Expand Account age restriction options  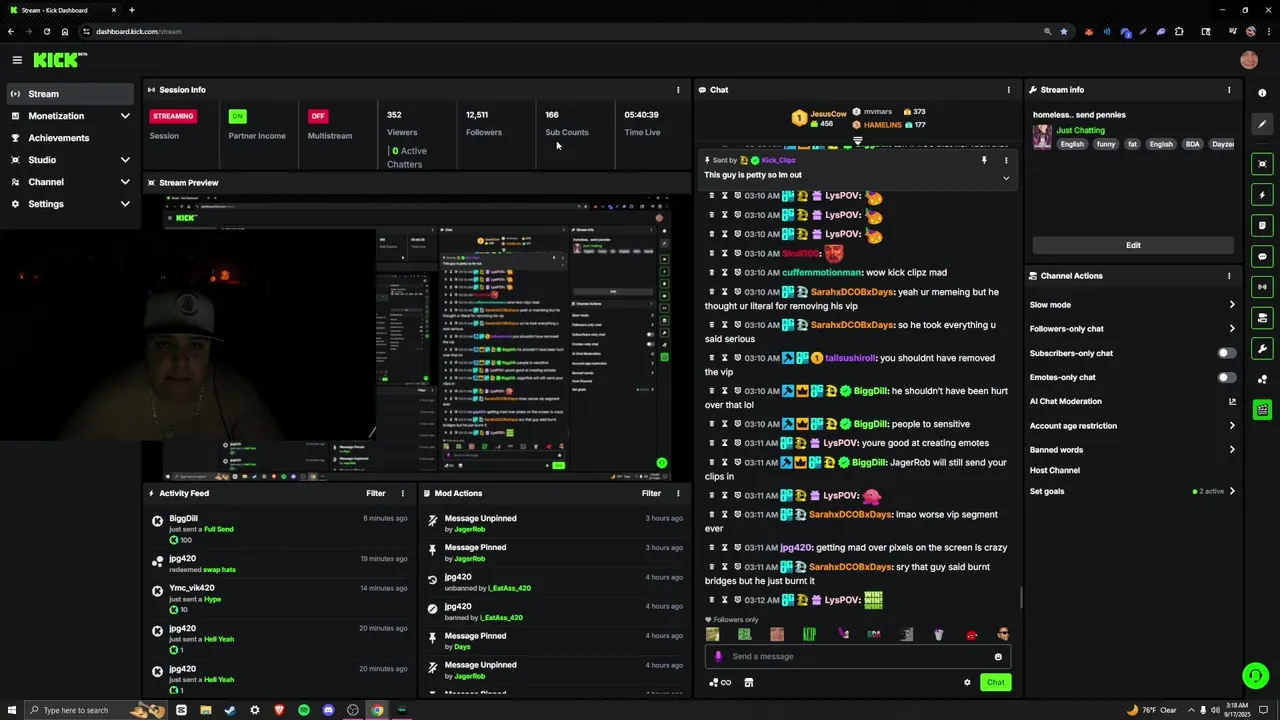pos(1232,426)
